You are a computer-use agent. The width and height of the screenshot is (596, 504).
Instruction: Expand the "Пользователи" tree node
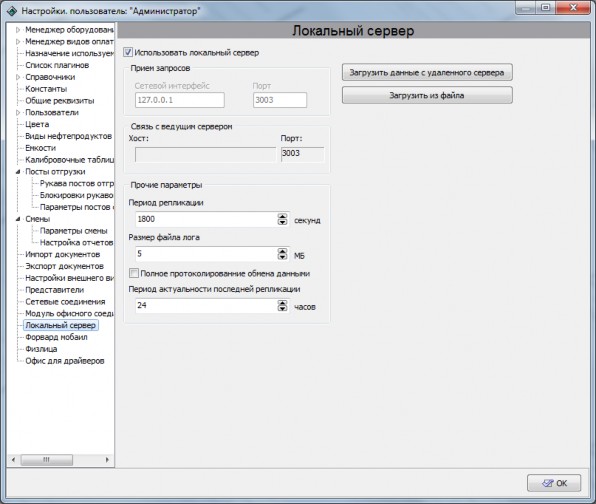point(18,113)
